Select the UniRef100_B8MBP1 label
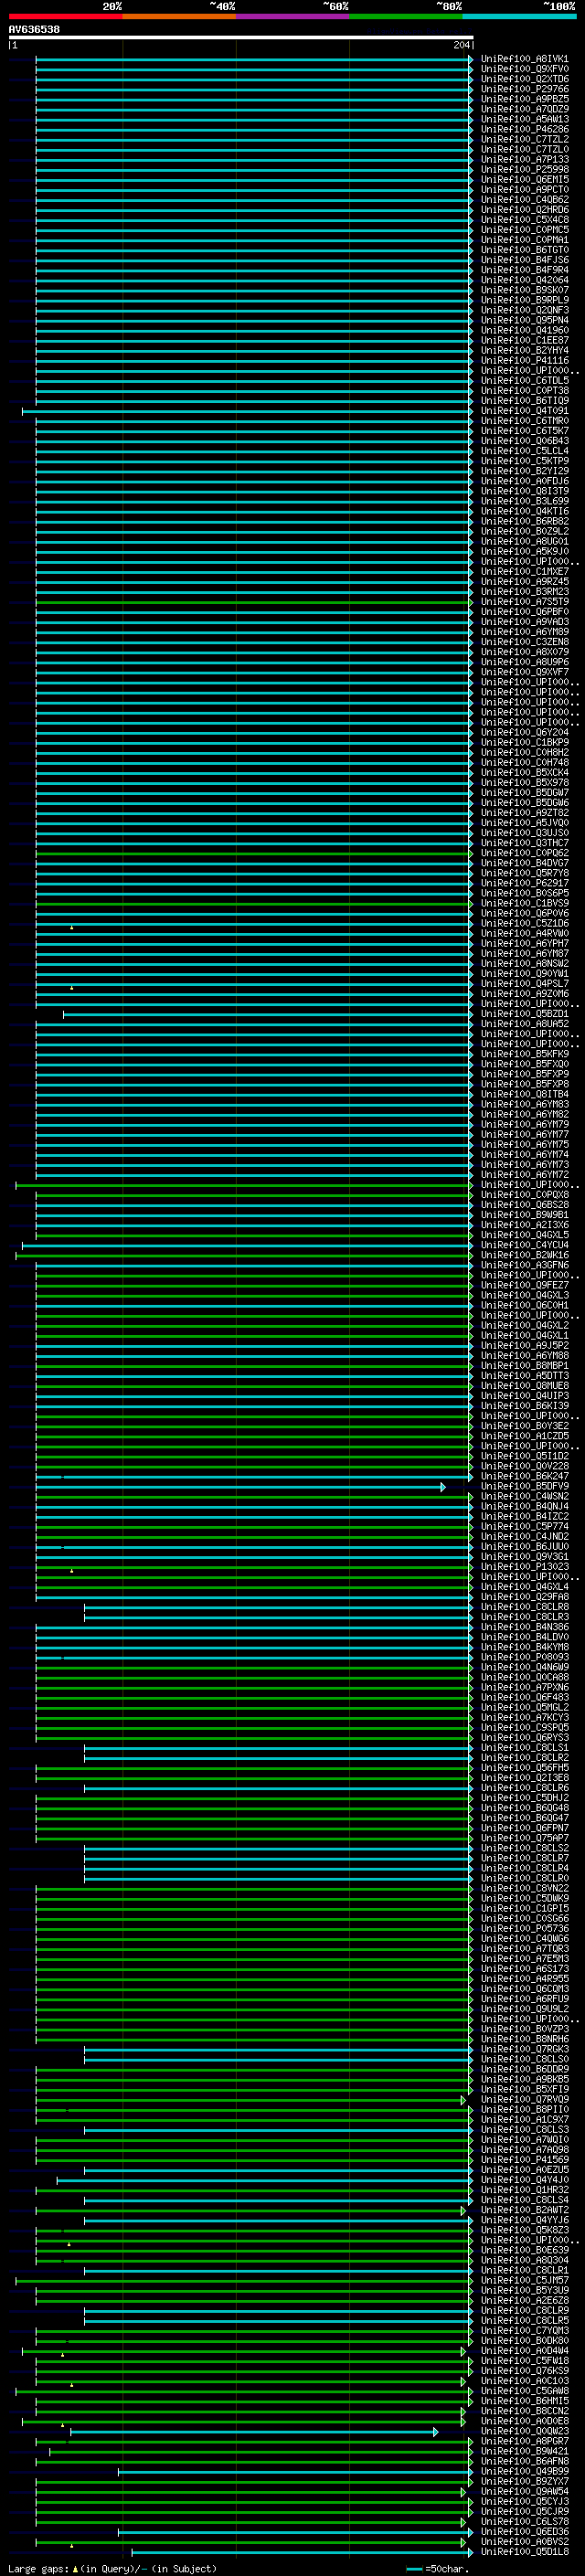Viewport: 585px width, 2576px height. click(524, 1365)
